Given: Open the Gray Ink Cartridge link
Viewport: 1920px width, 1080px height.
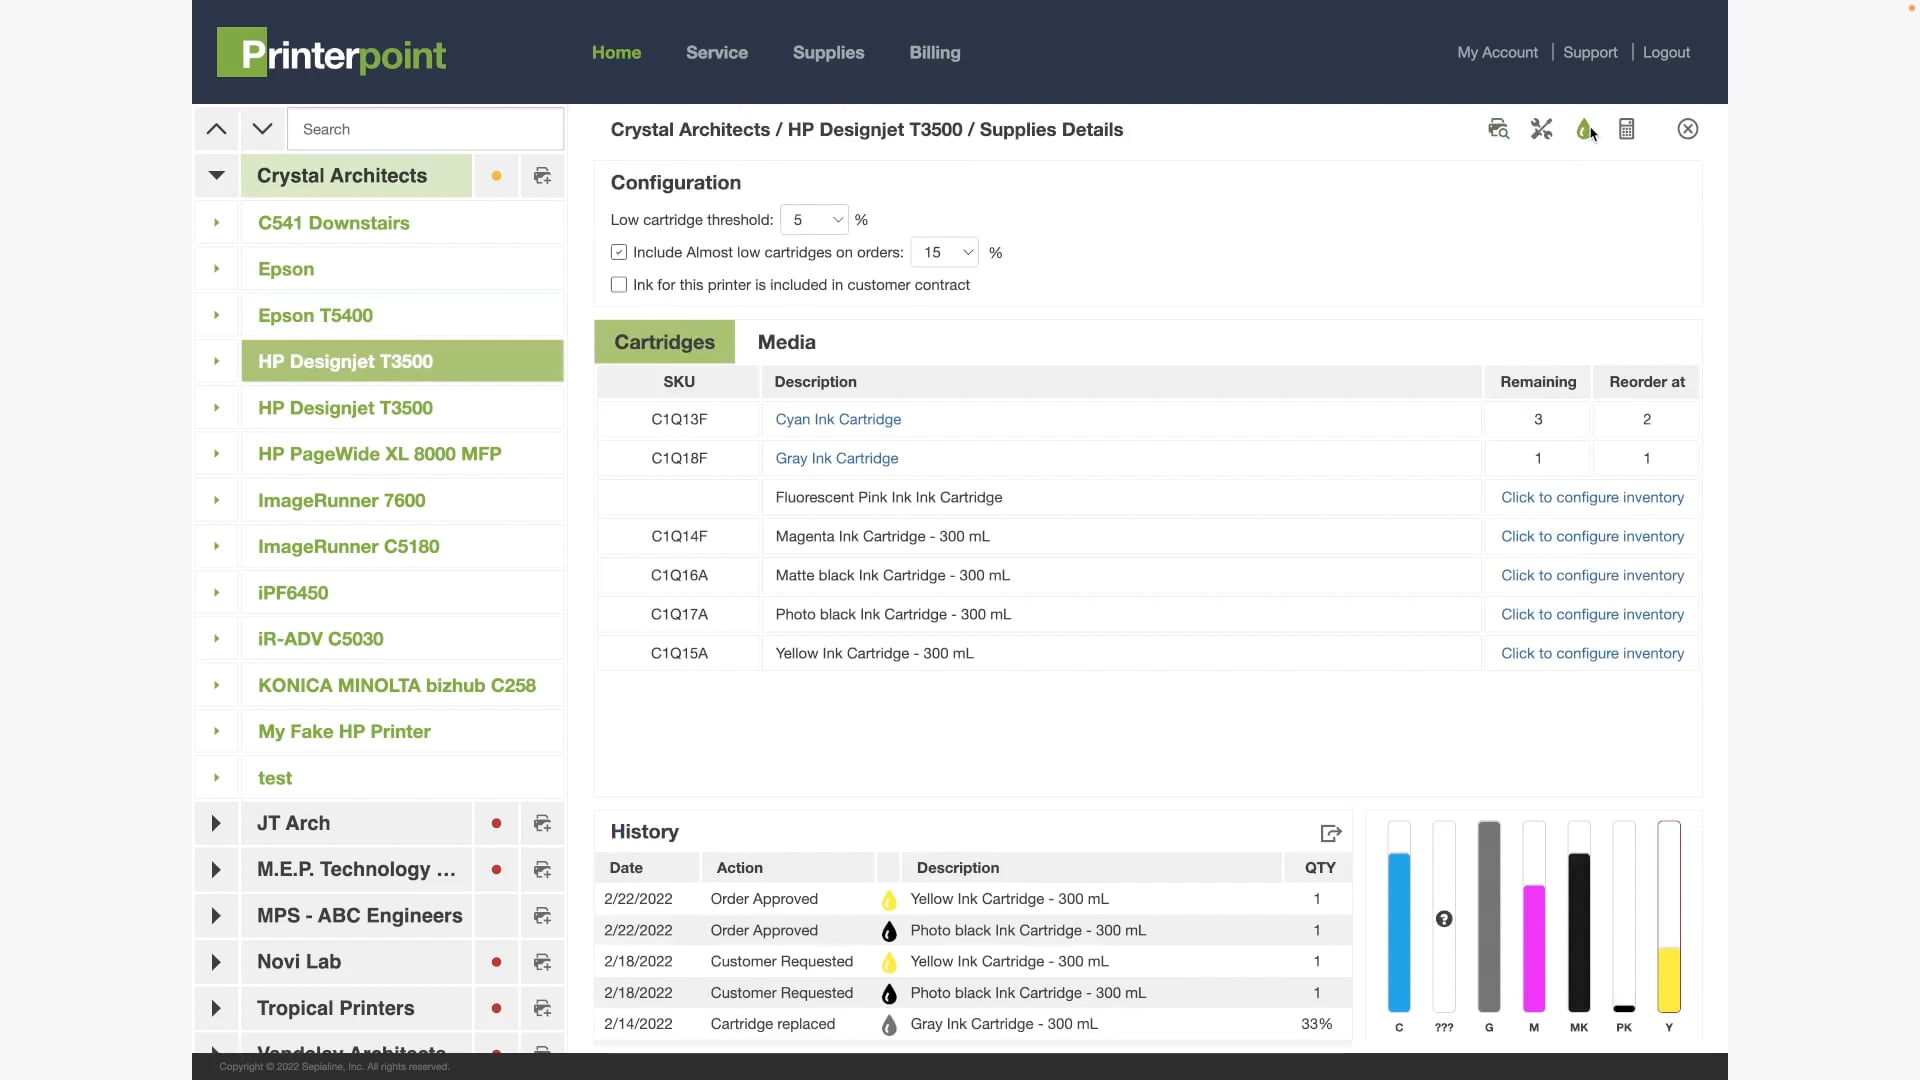Looking at the screenshot, I should [837, 459].
